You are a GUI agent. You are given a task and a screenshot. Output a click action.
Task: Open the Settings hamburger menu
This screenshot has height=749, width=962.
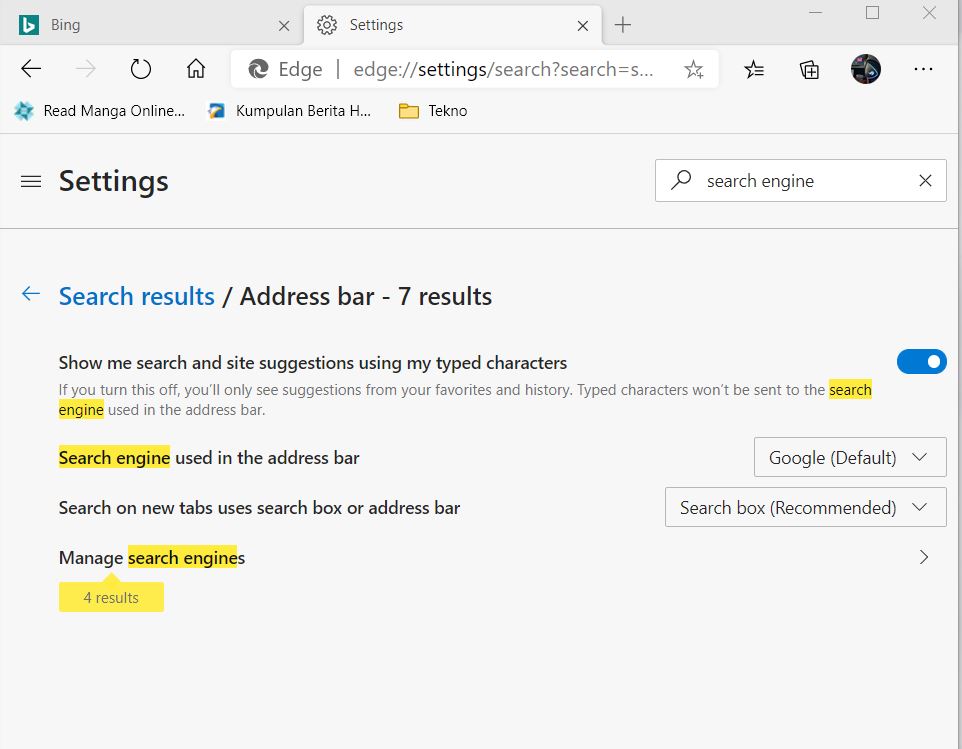[30, 181]
